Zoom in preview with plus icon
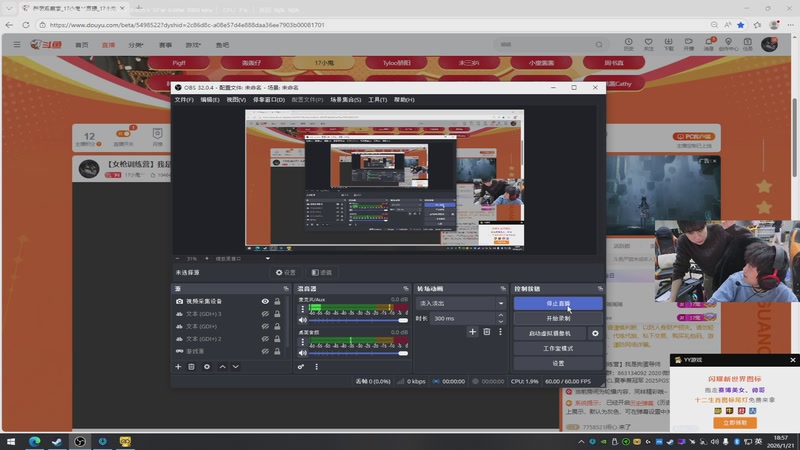800x450 pixels. [207, 259]
